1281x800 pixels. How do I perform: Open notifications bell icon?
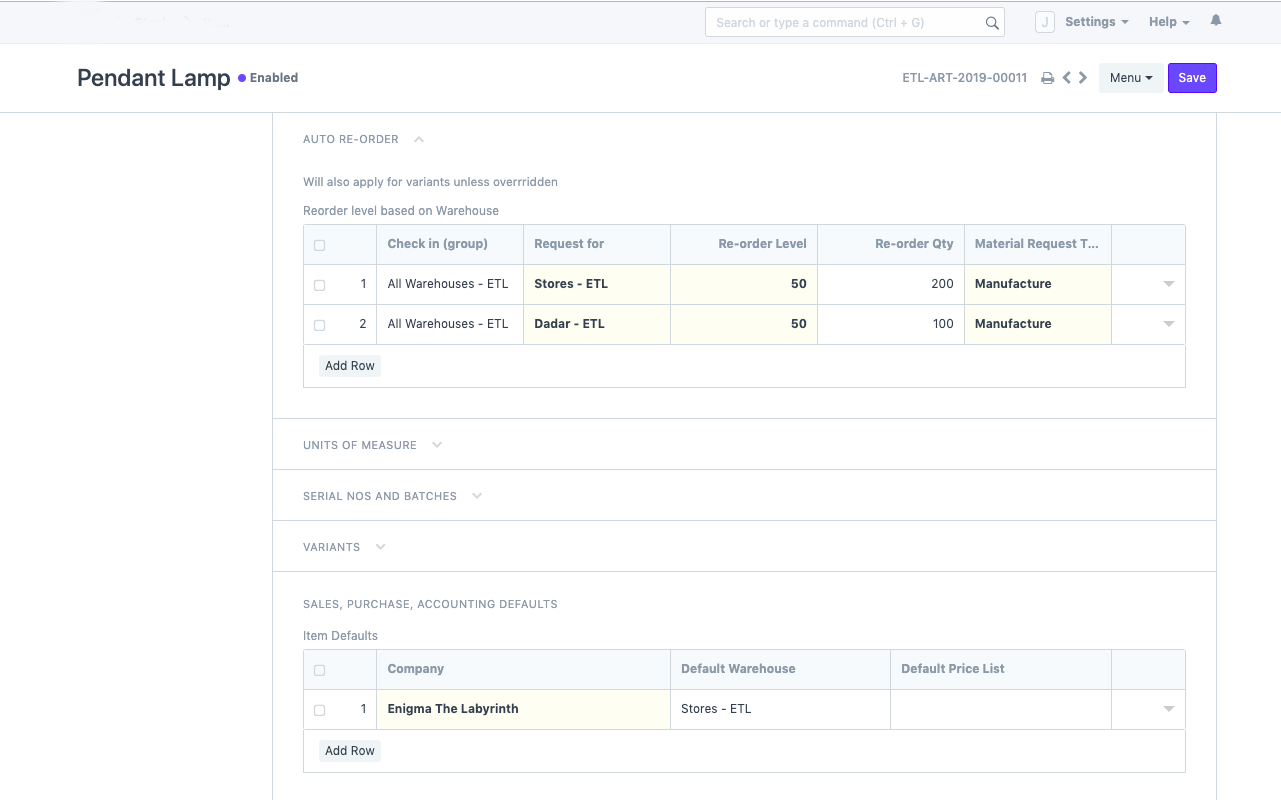1216,21
